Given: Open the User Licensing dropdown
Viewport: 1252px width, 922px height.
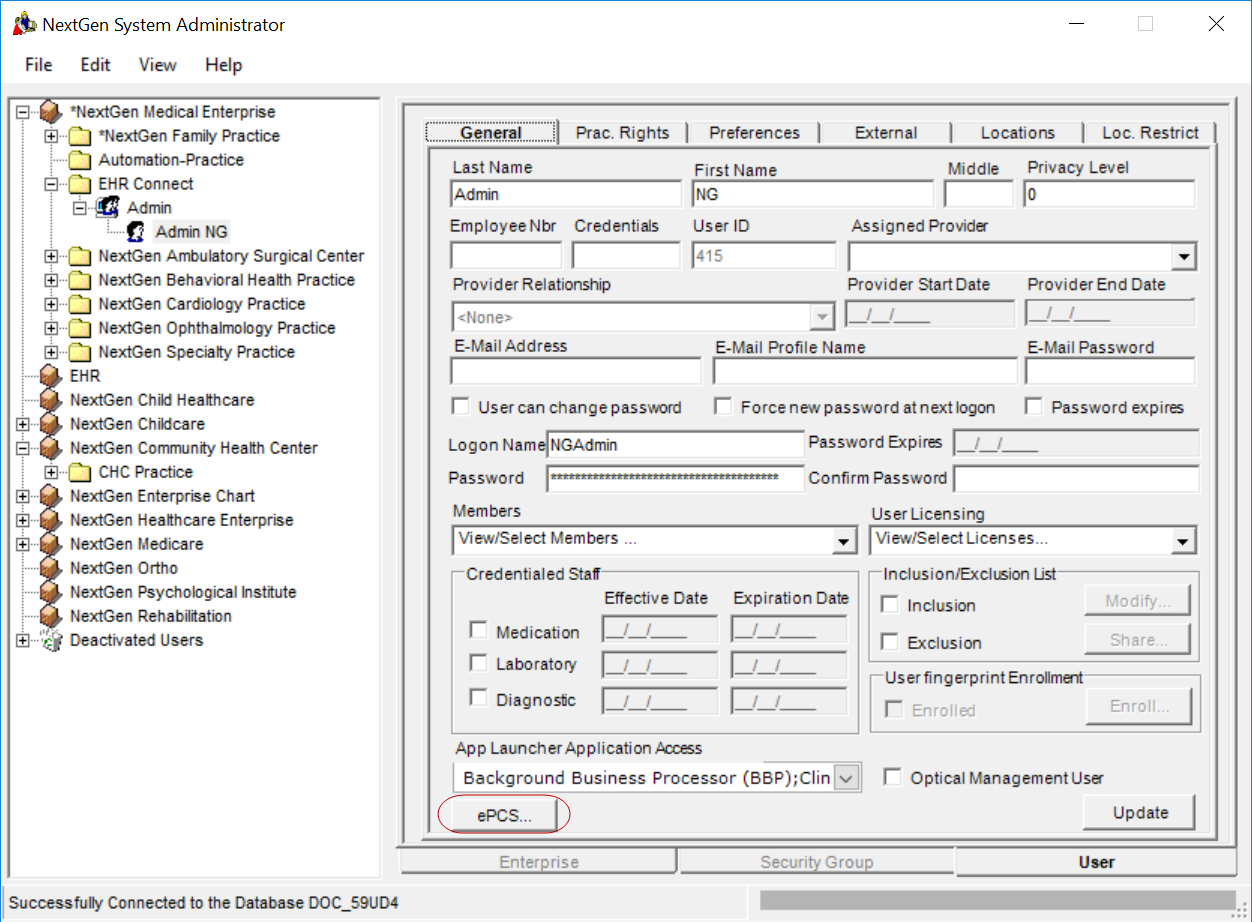Looking at the screenshot, I should click(1184, 541).
